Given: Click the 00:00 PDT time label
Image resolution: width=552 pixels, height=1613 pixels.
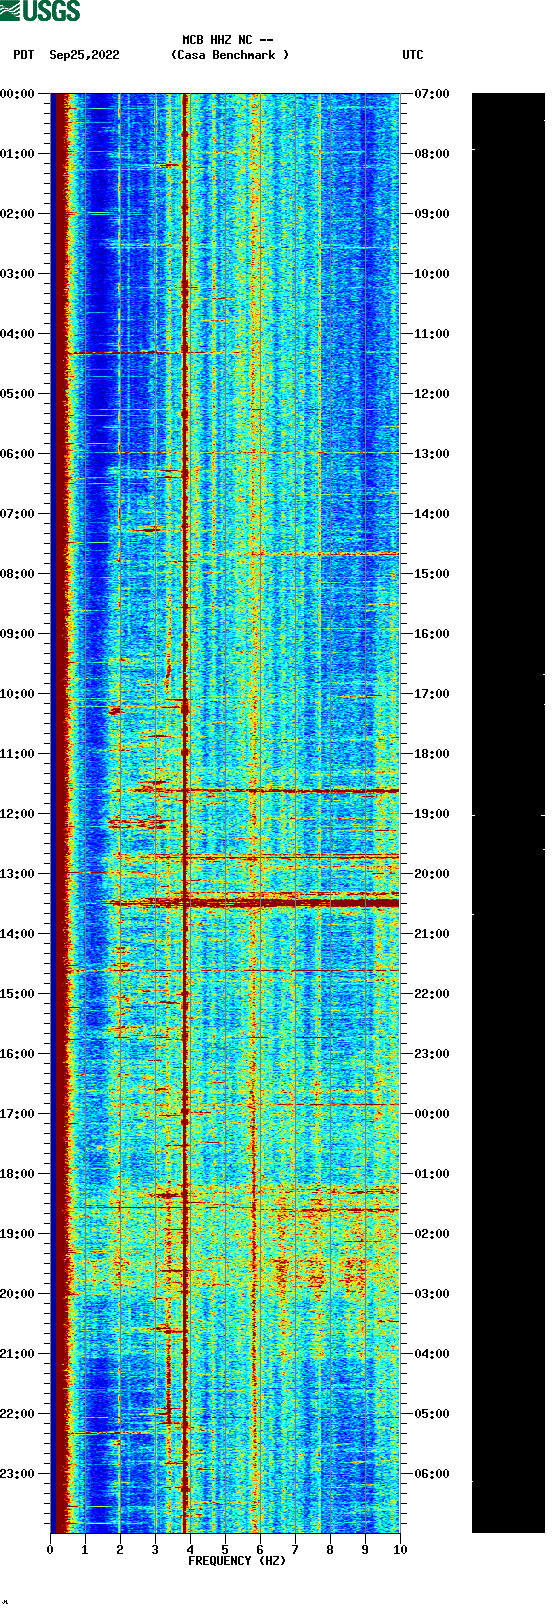Looking at the screenshot, I should click(18, 94).
